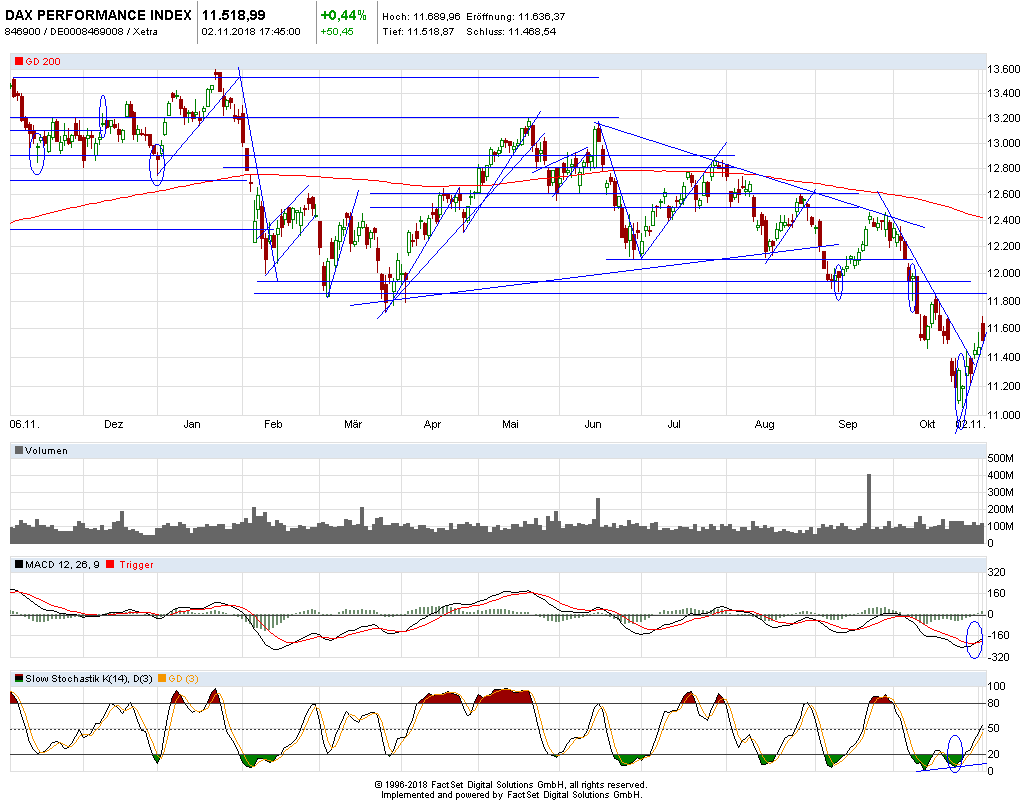Click the Slow Stochastik legend swatch
The width and height of the screenshot is (1024, 800).
[x=19, y=679]
